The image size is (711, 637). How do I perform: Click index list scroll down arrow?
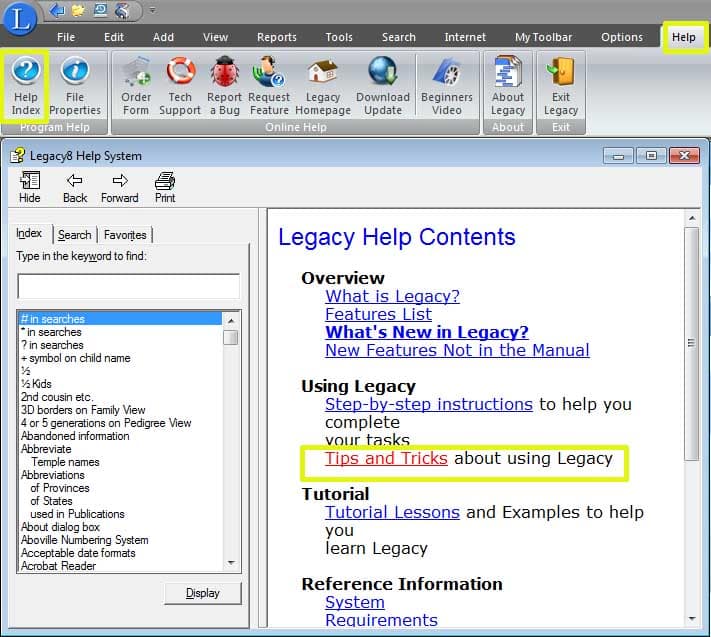pos(231,563)
